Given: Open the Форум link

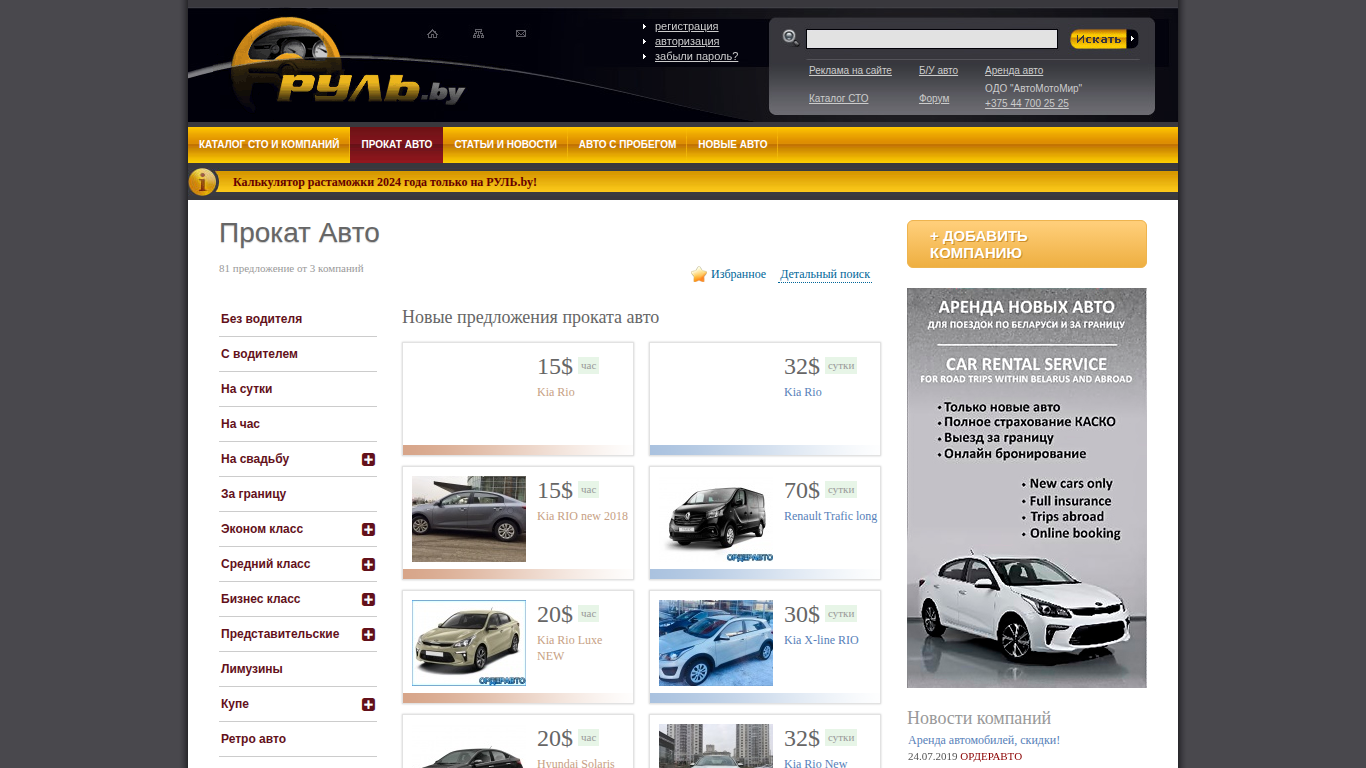Looking at the screenshot, I should (934, 99).
